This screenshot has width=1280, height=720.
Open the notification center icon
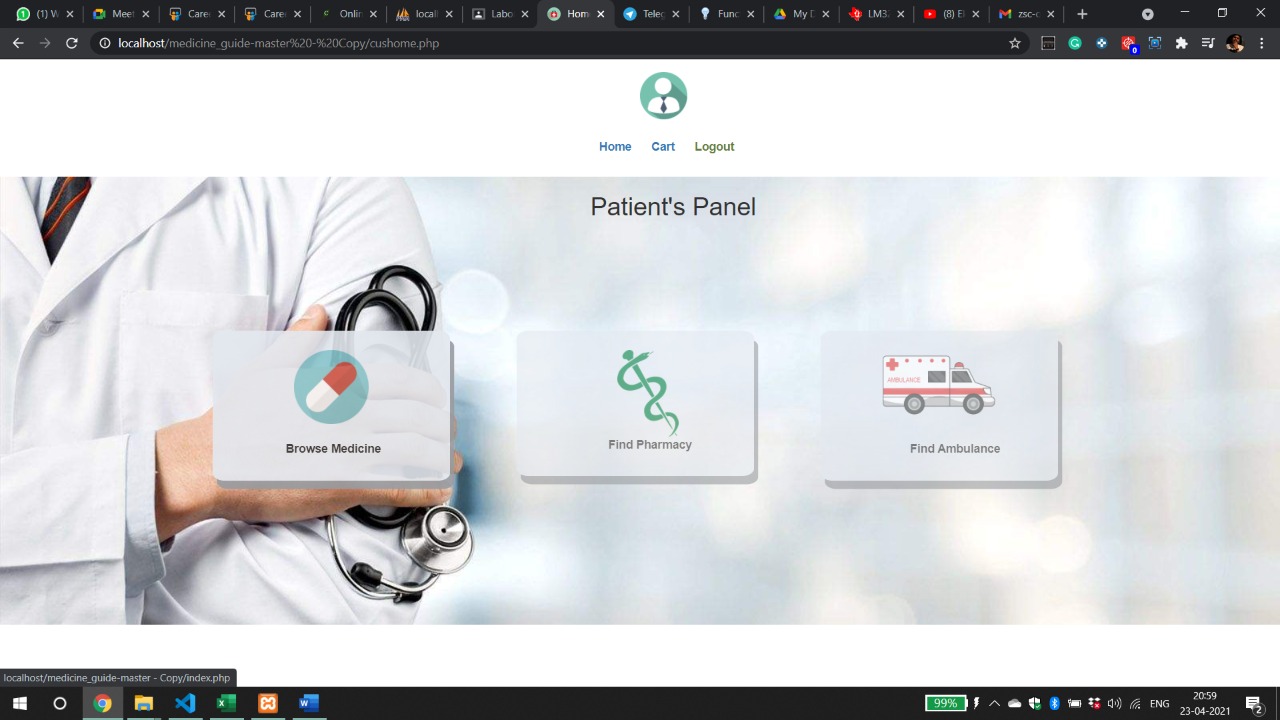point(1254,703)
